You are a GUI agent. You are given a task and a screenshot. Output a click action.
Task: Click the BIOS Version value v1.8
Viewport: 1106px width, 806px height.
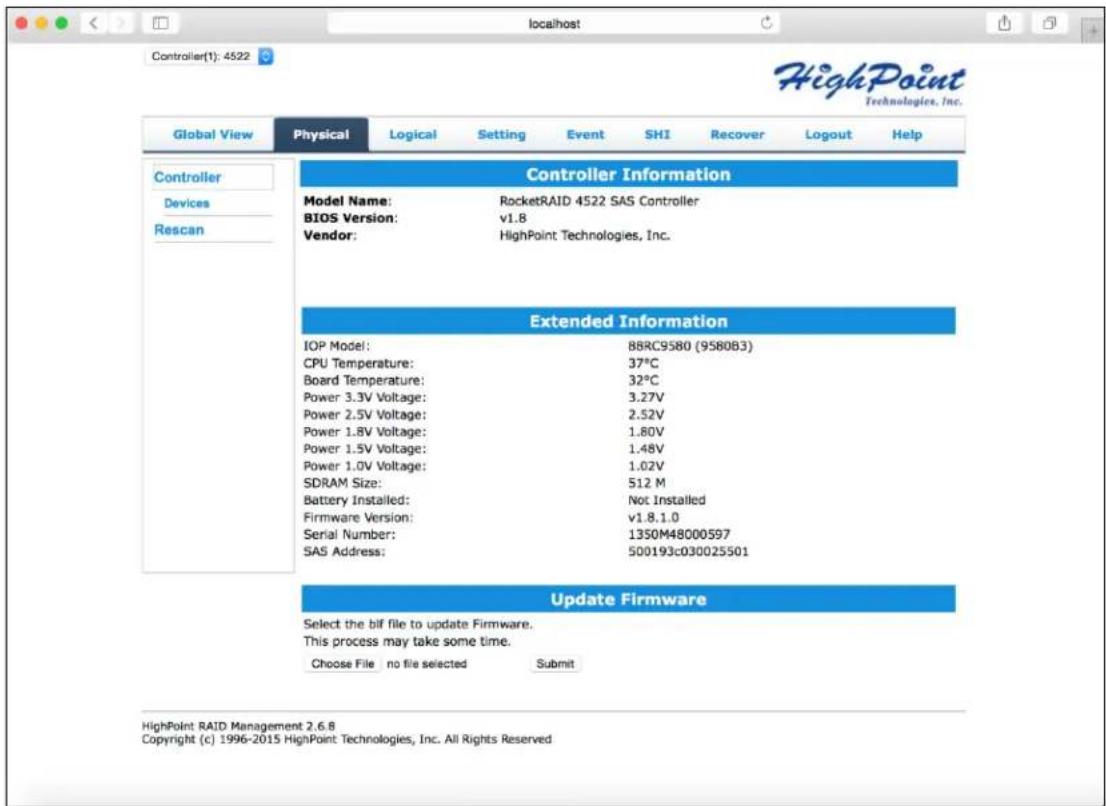[x=513, y=218]
